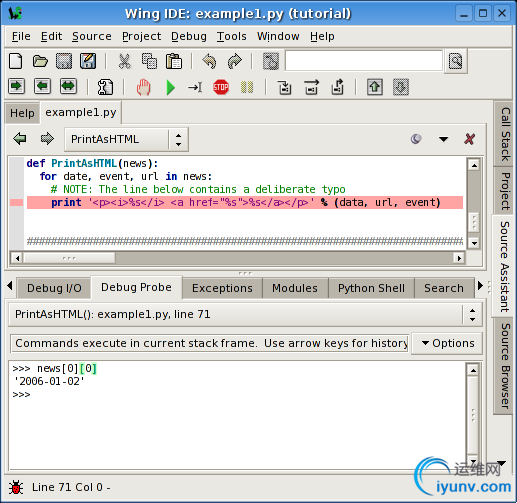This screenshot has width=517, height=503.
Task: Open the Help menu in the menu bar
Action: pos(322,36)
